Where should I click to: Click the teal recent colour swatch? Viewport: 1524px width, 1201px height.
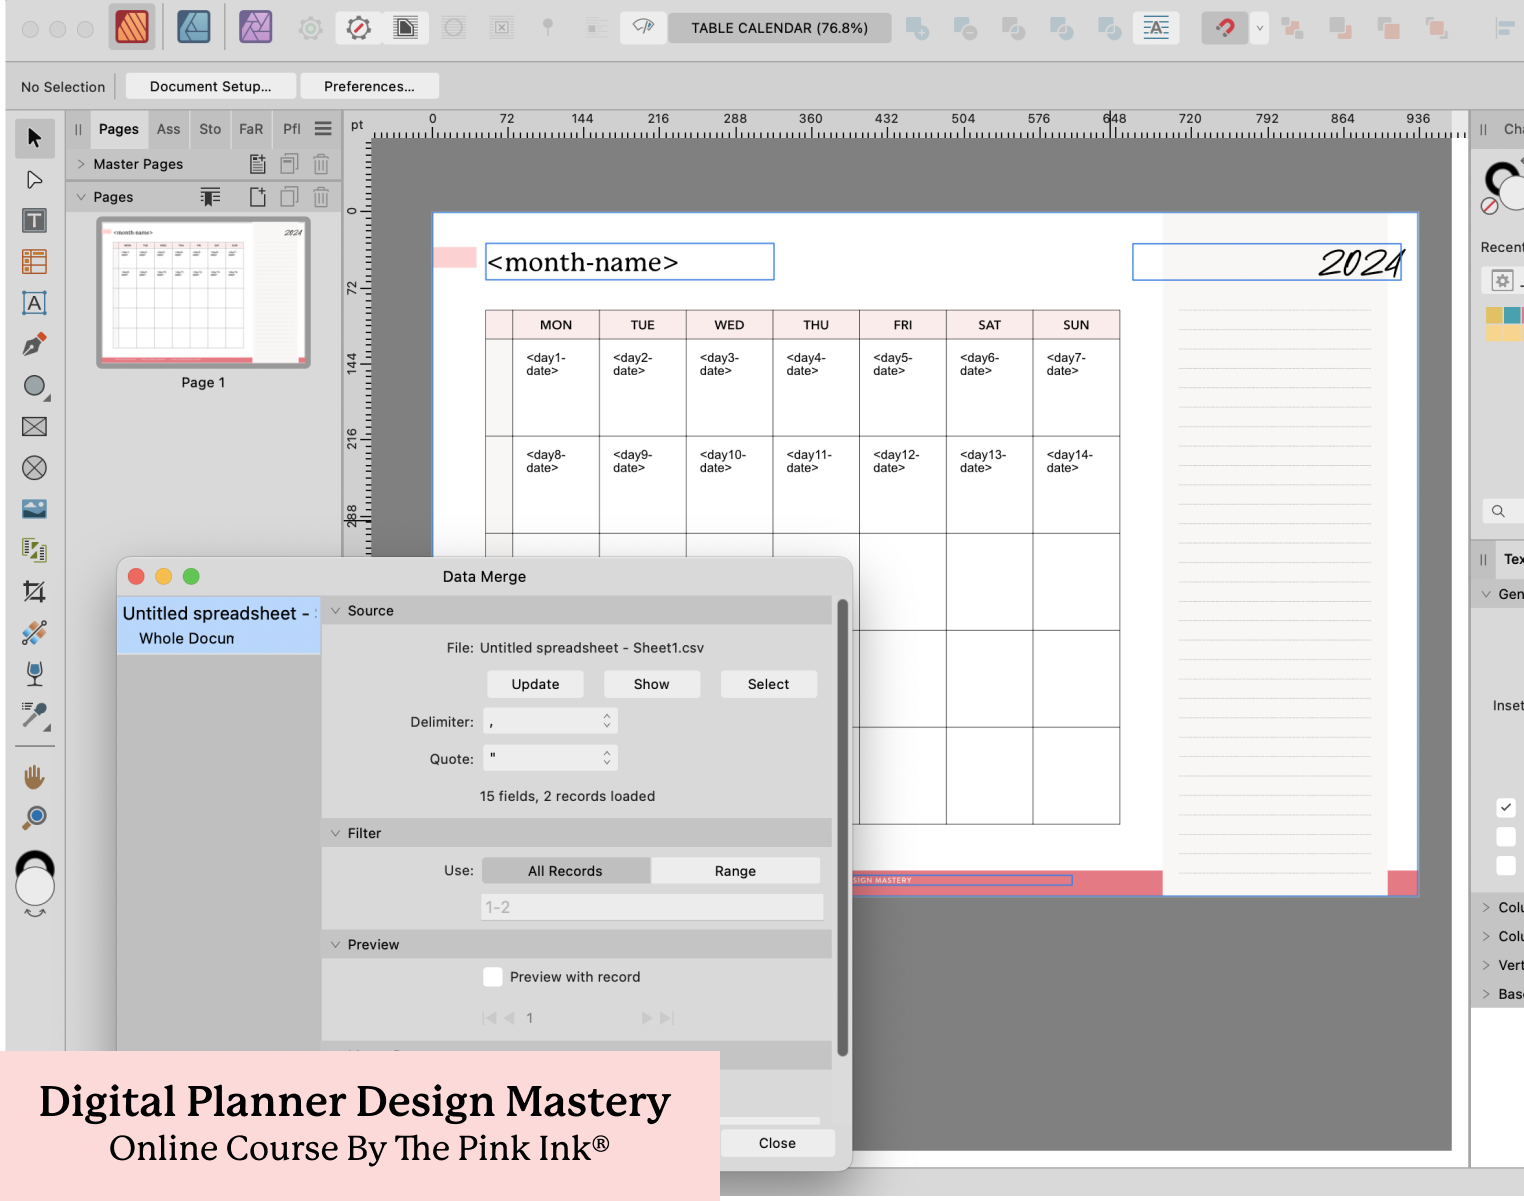1512,315
